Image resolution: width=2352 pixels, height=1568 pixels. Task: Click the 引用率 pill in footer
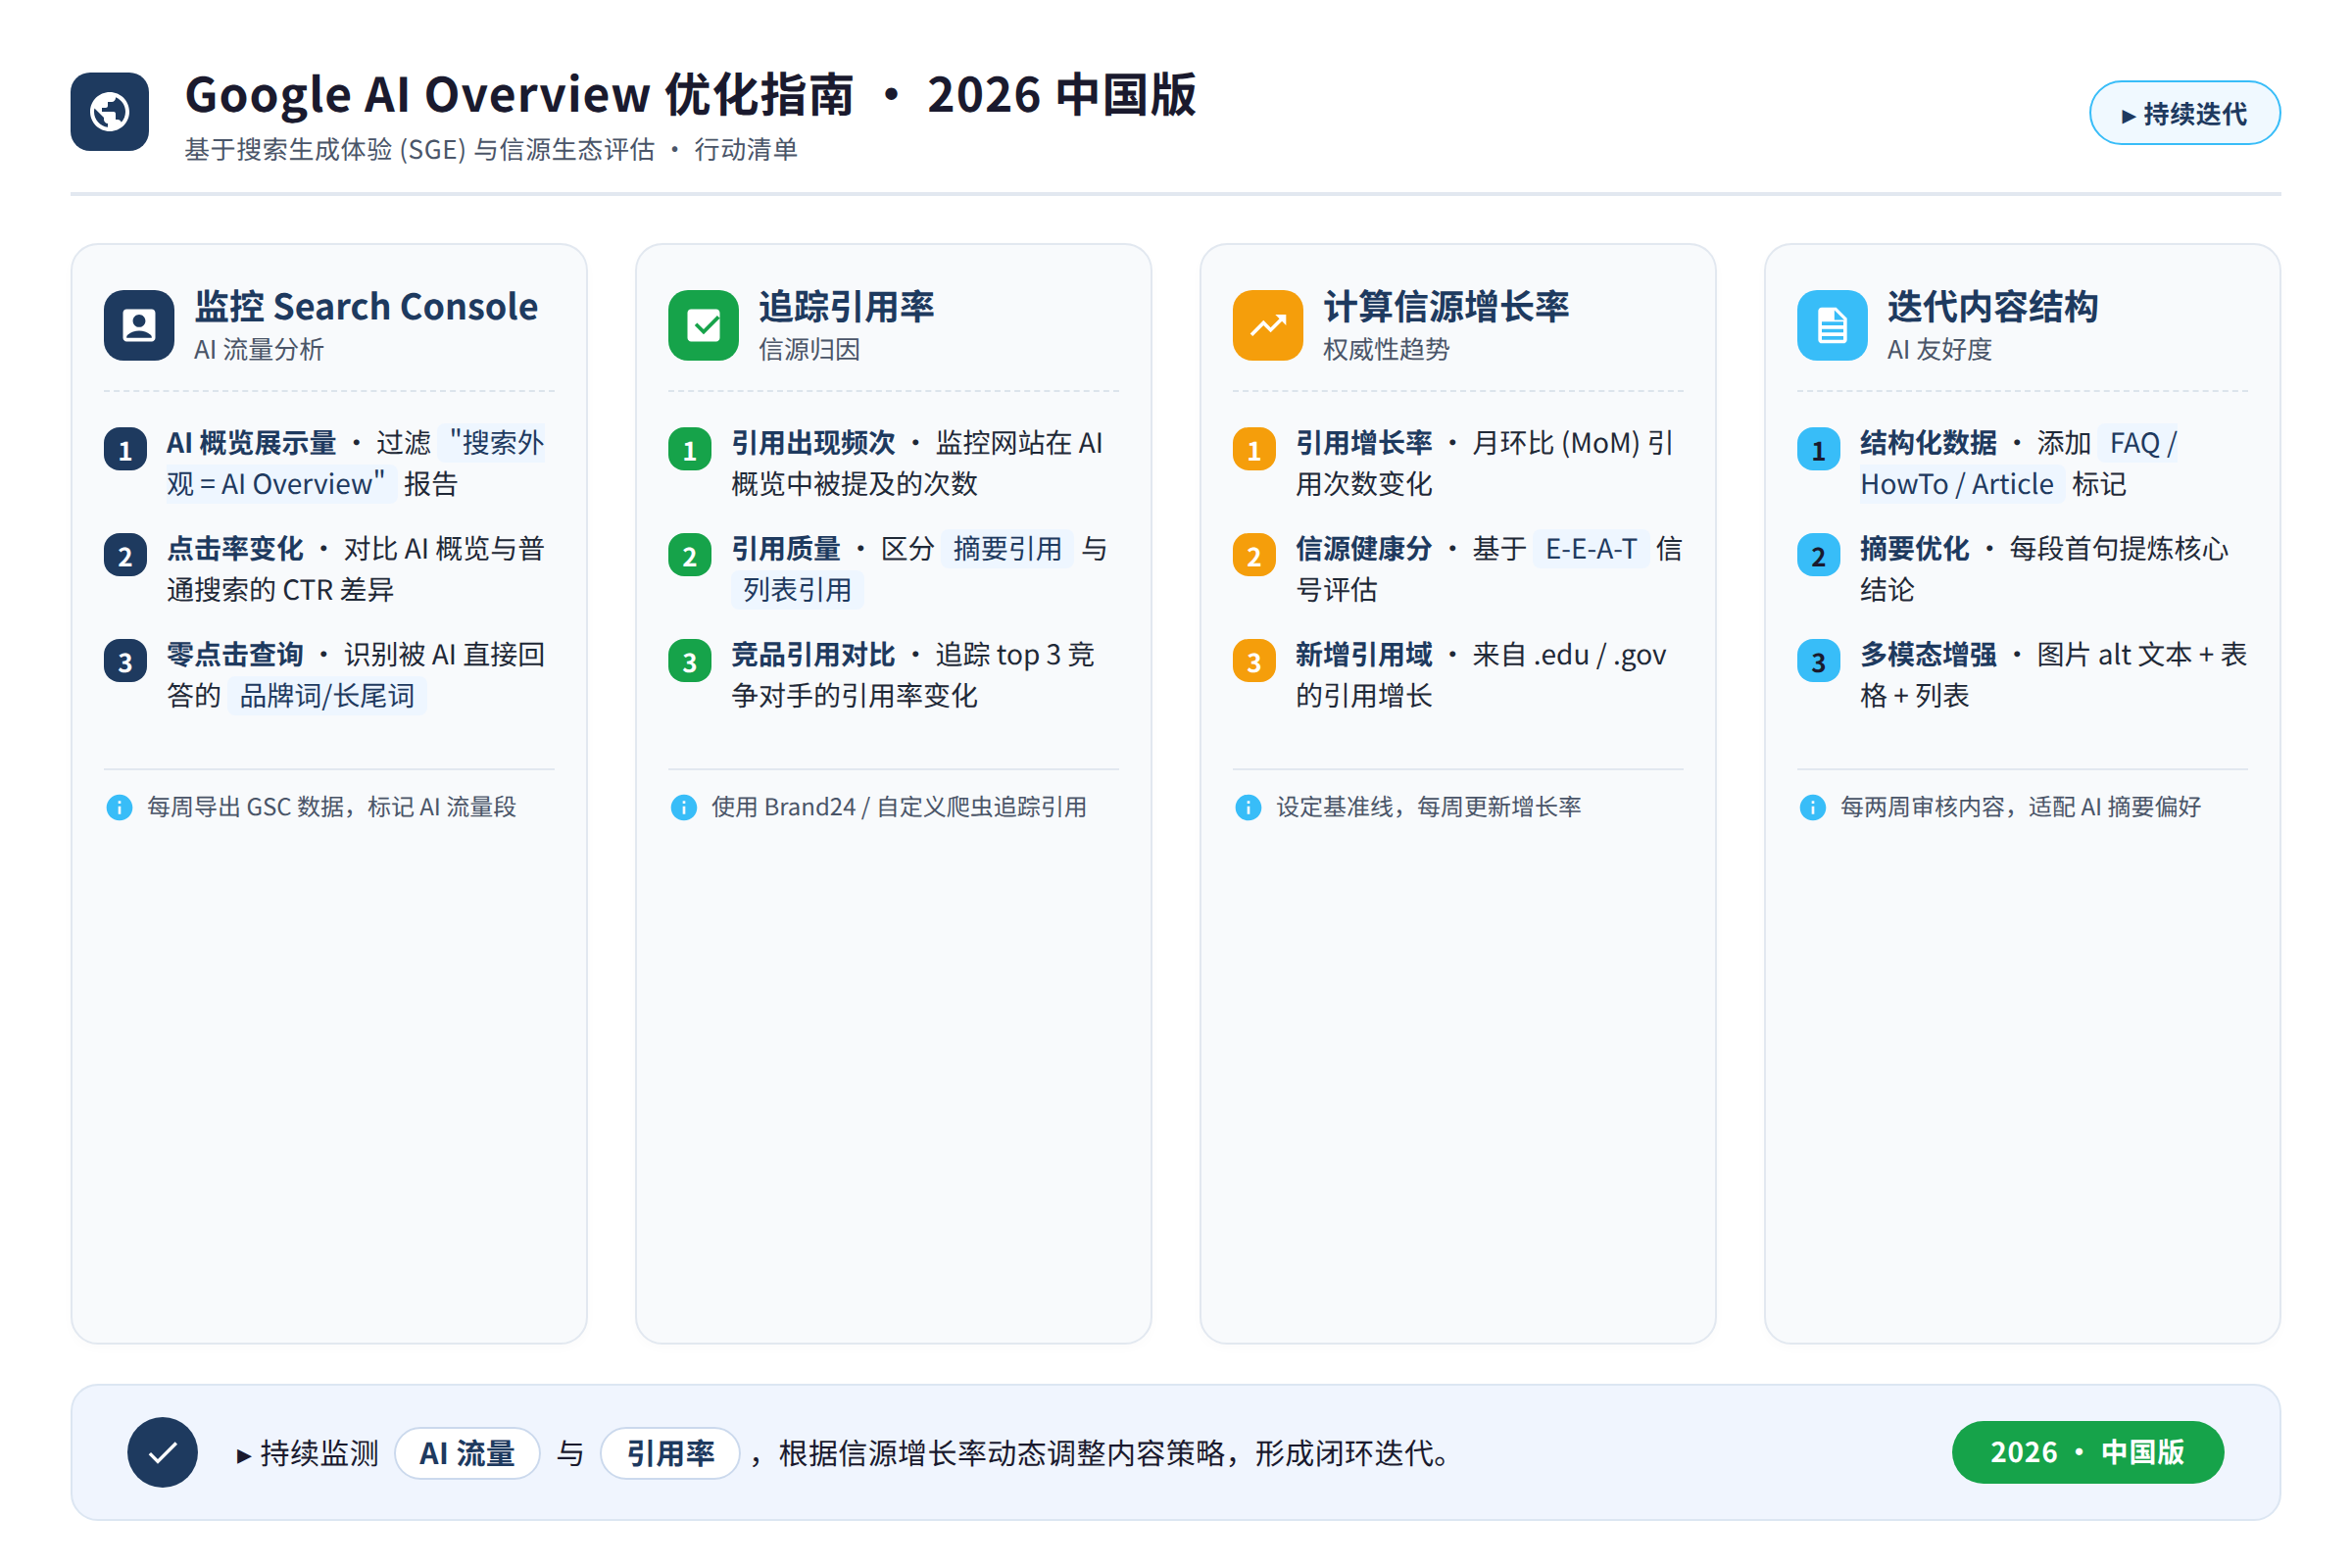click(670, 1453)
